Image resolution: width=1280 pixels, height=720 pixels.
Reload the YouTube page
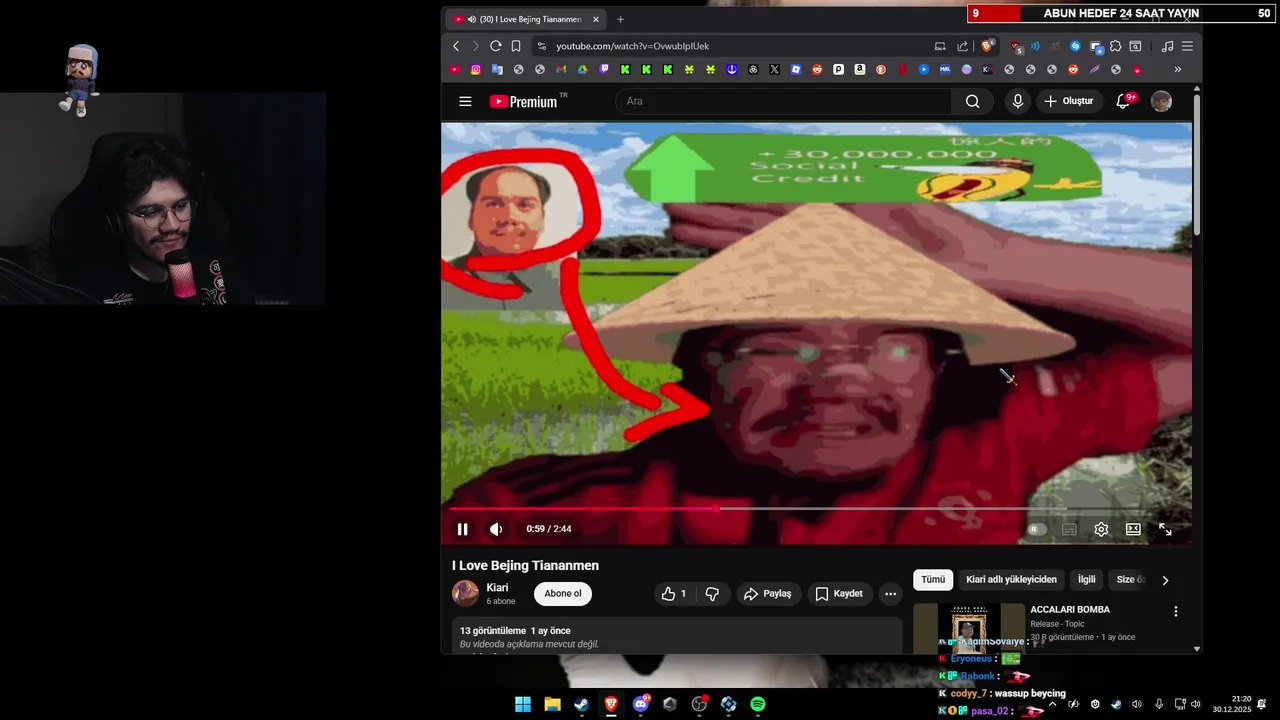tap(495, 46)
